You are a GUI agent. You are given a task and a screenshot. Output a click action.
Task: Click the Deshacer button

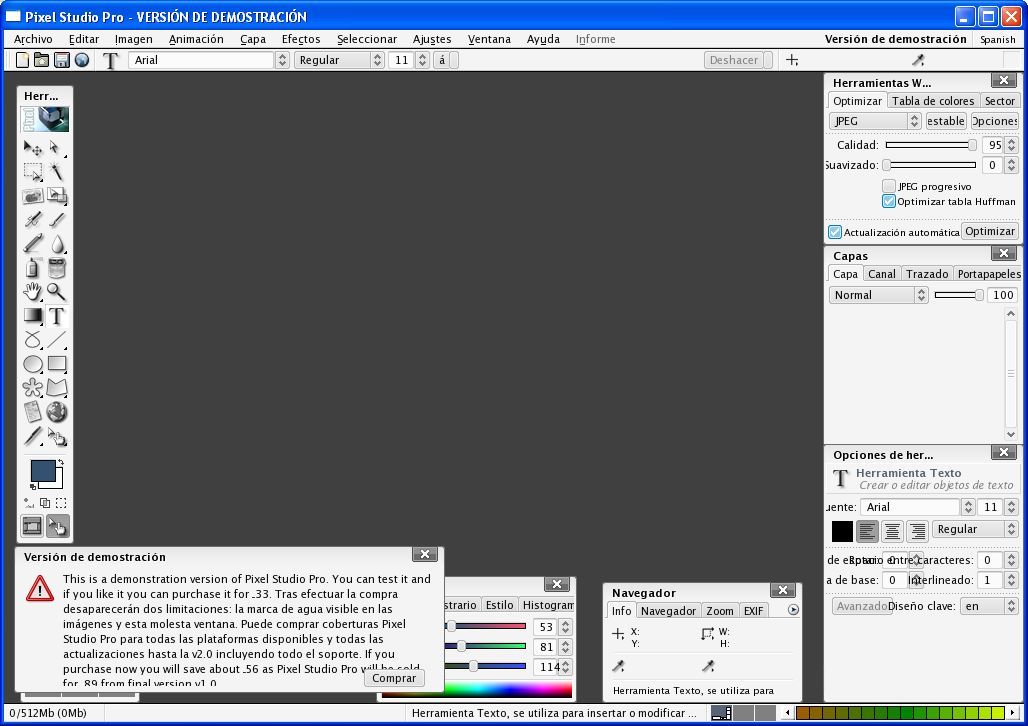pyautogui.click(x=734, y=60)
